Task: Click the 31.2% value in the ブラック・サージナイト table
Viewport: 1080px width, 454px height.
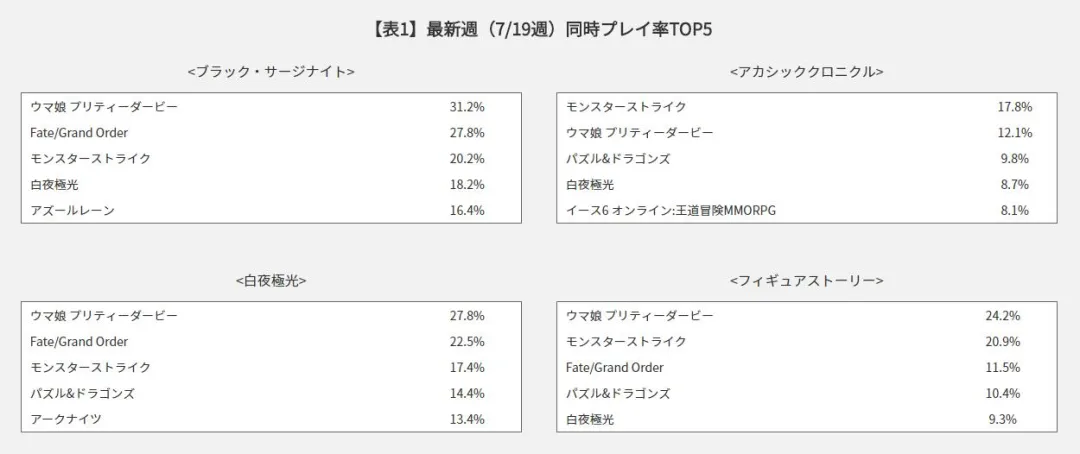Action: point(467,107)
